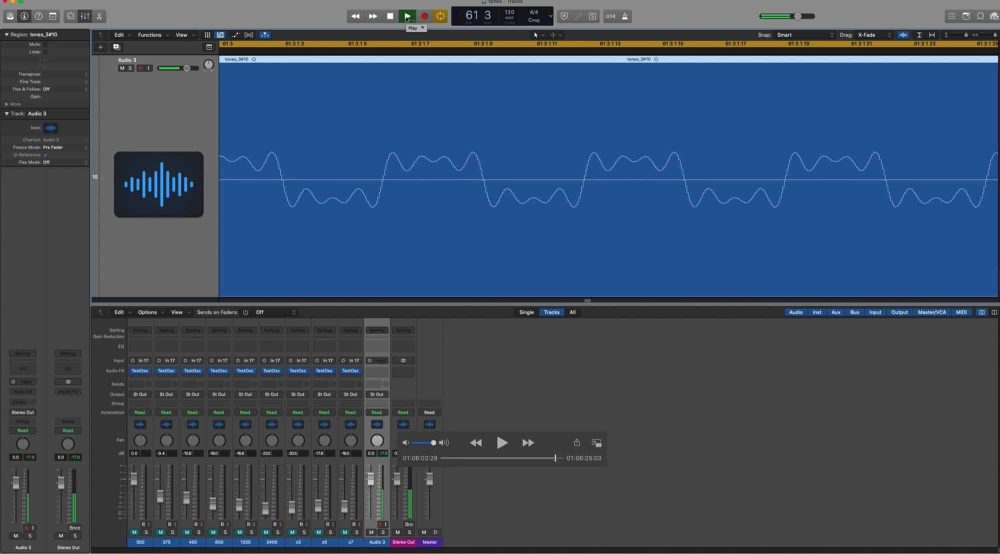
Task: Add a new track with the plus button
Action: click(100, 47)
